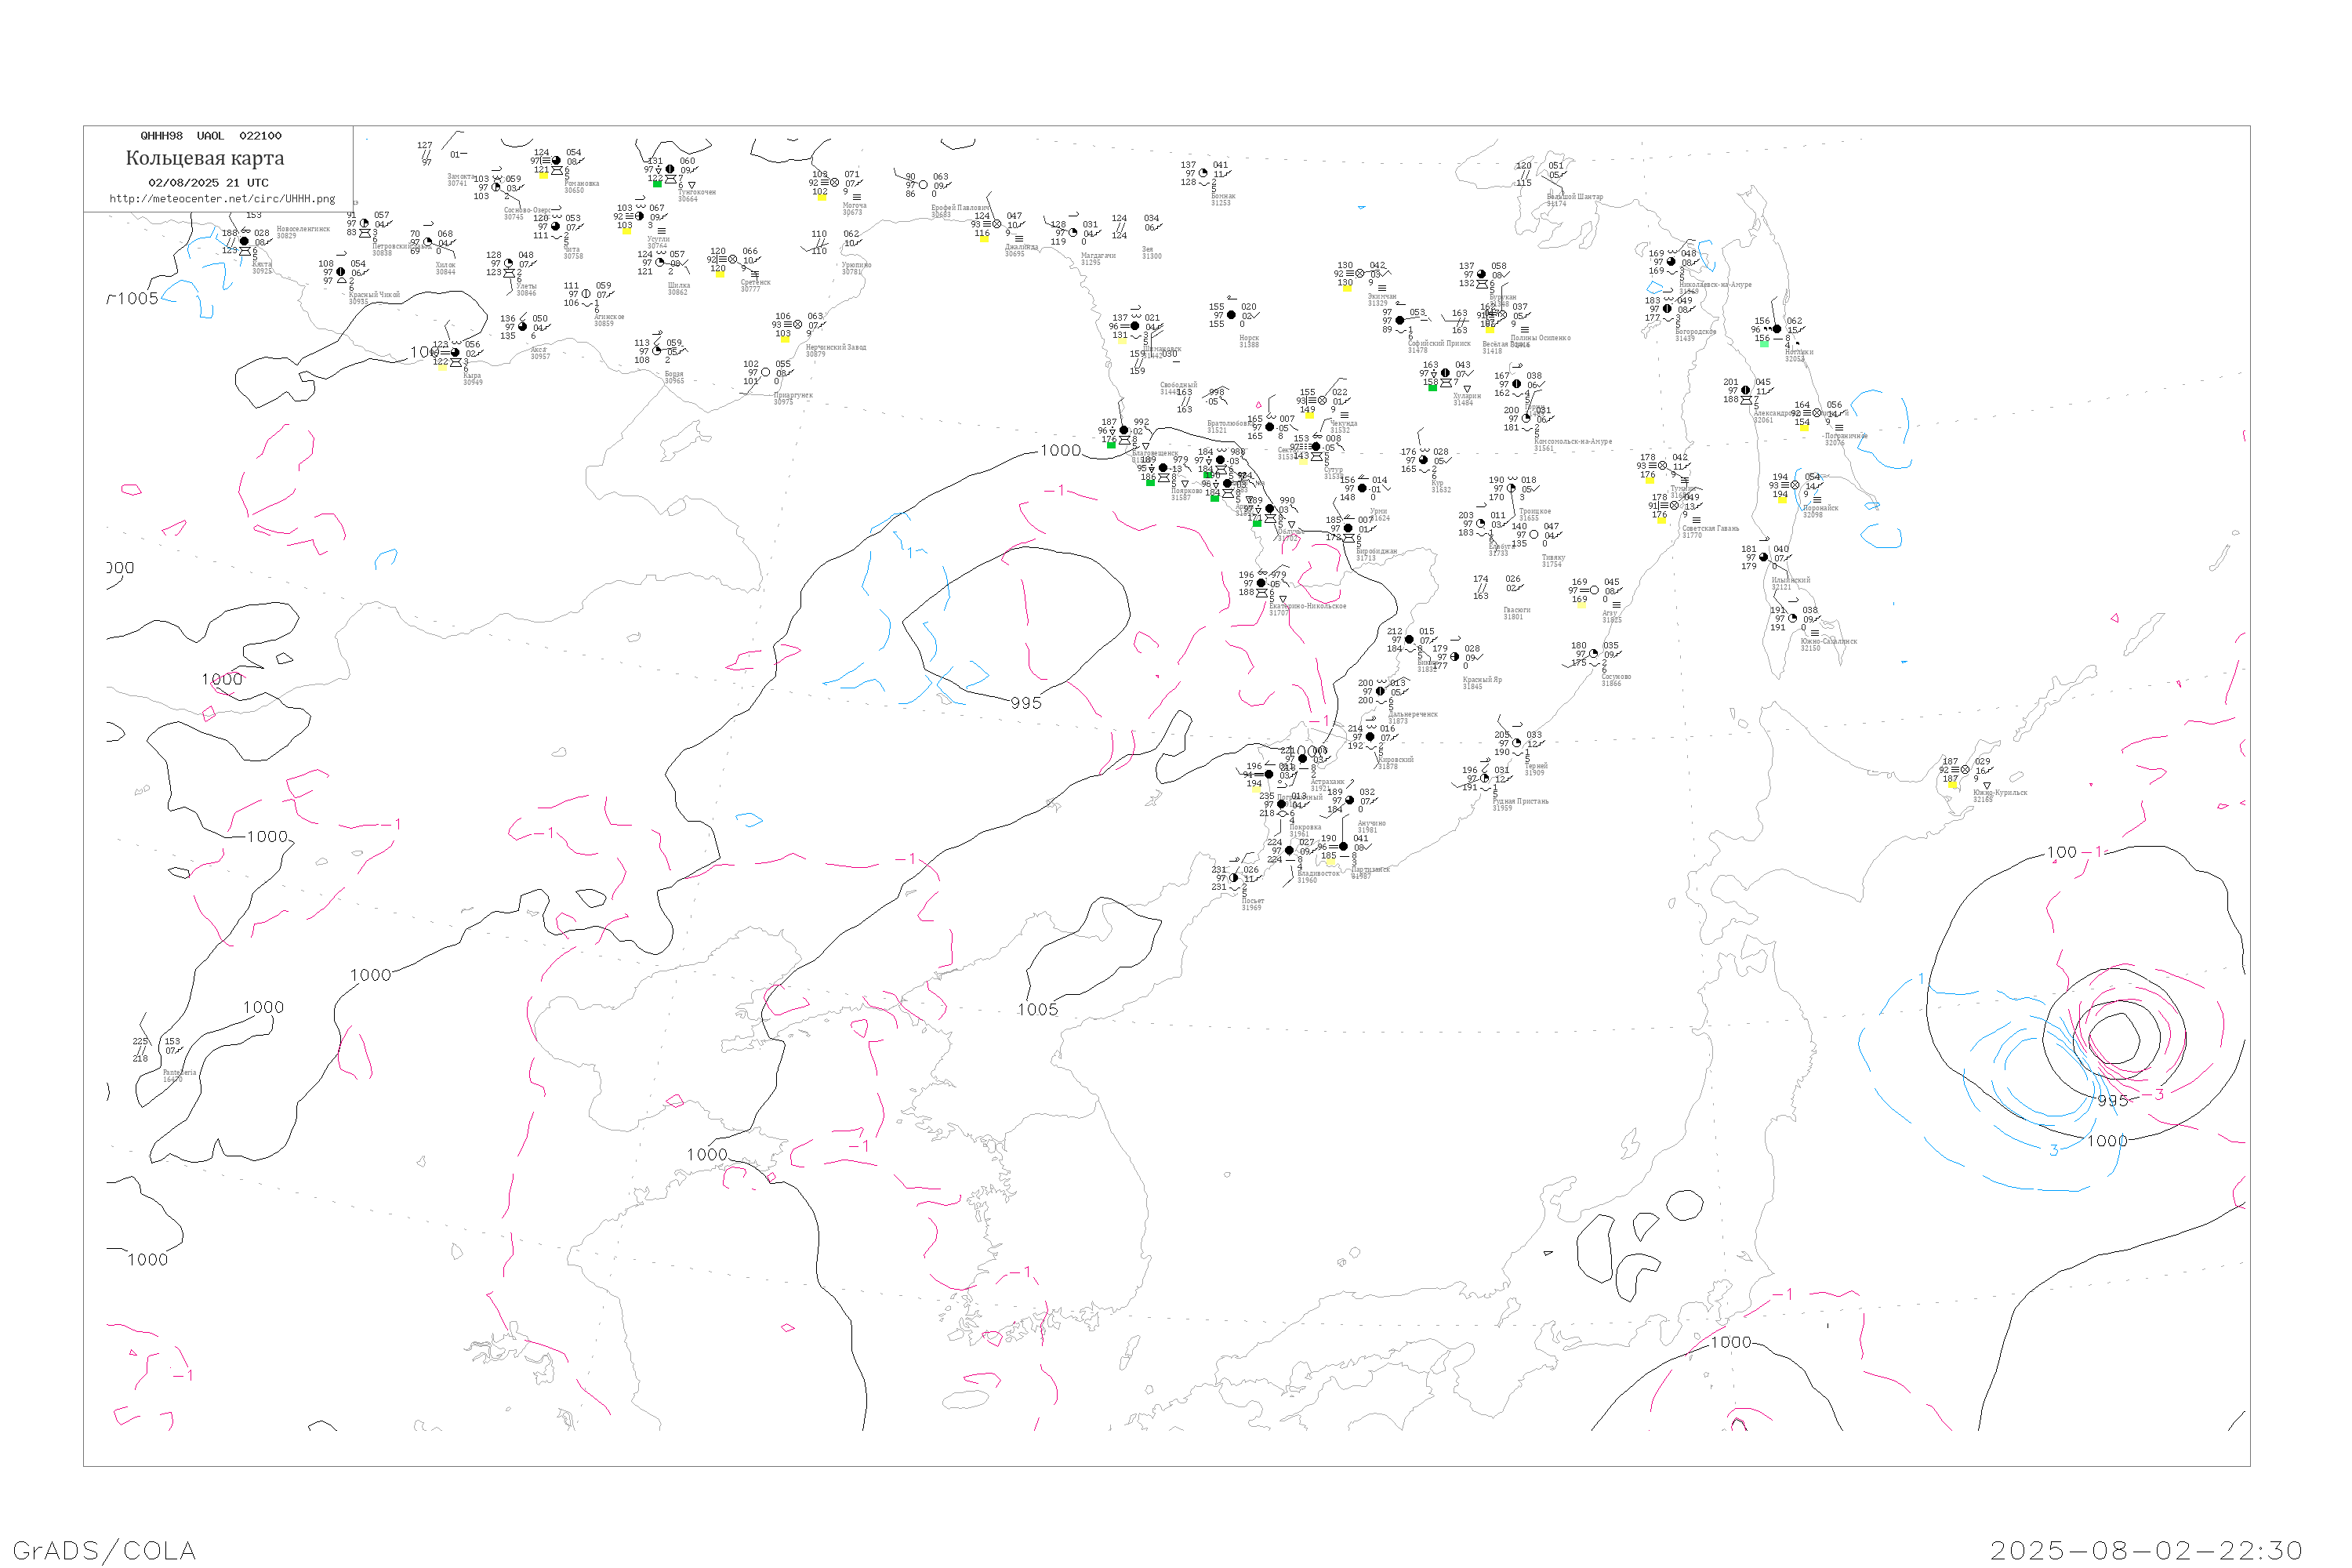This screenshot has width=2352, height=1568.
Task: Click the Поронайск crossed-circle station symbol
Action: [1795, 485]
